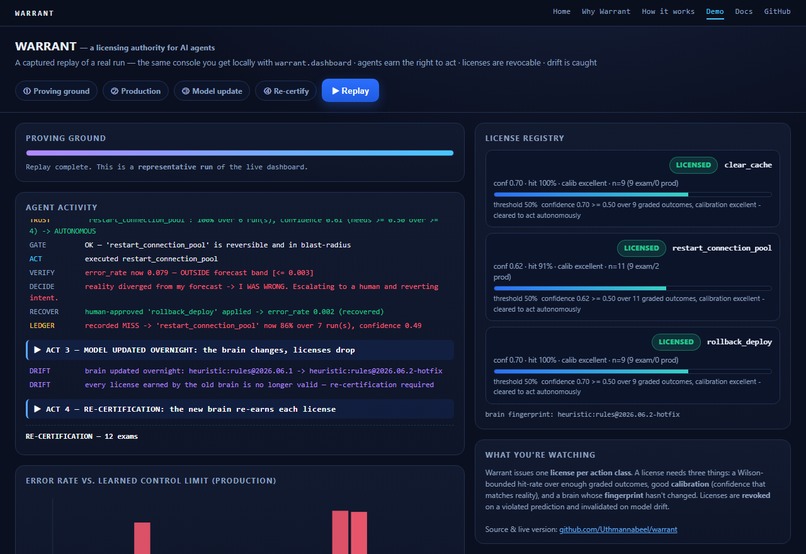Click the Production chip icon

click(114, 91)
